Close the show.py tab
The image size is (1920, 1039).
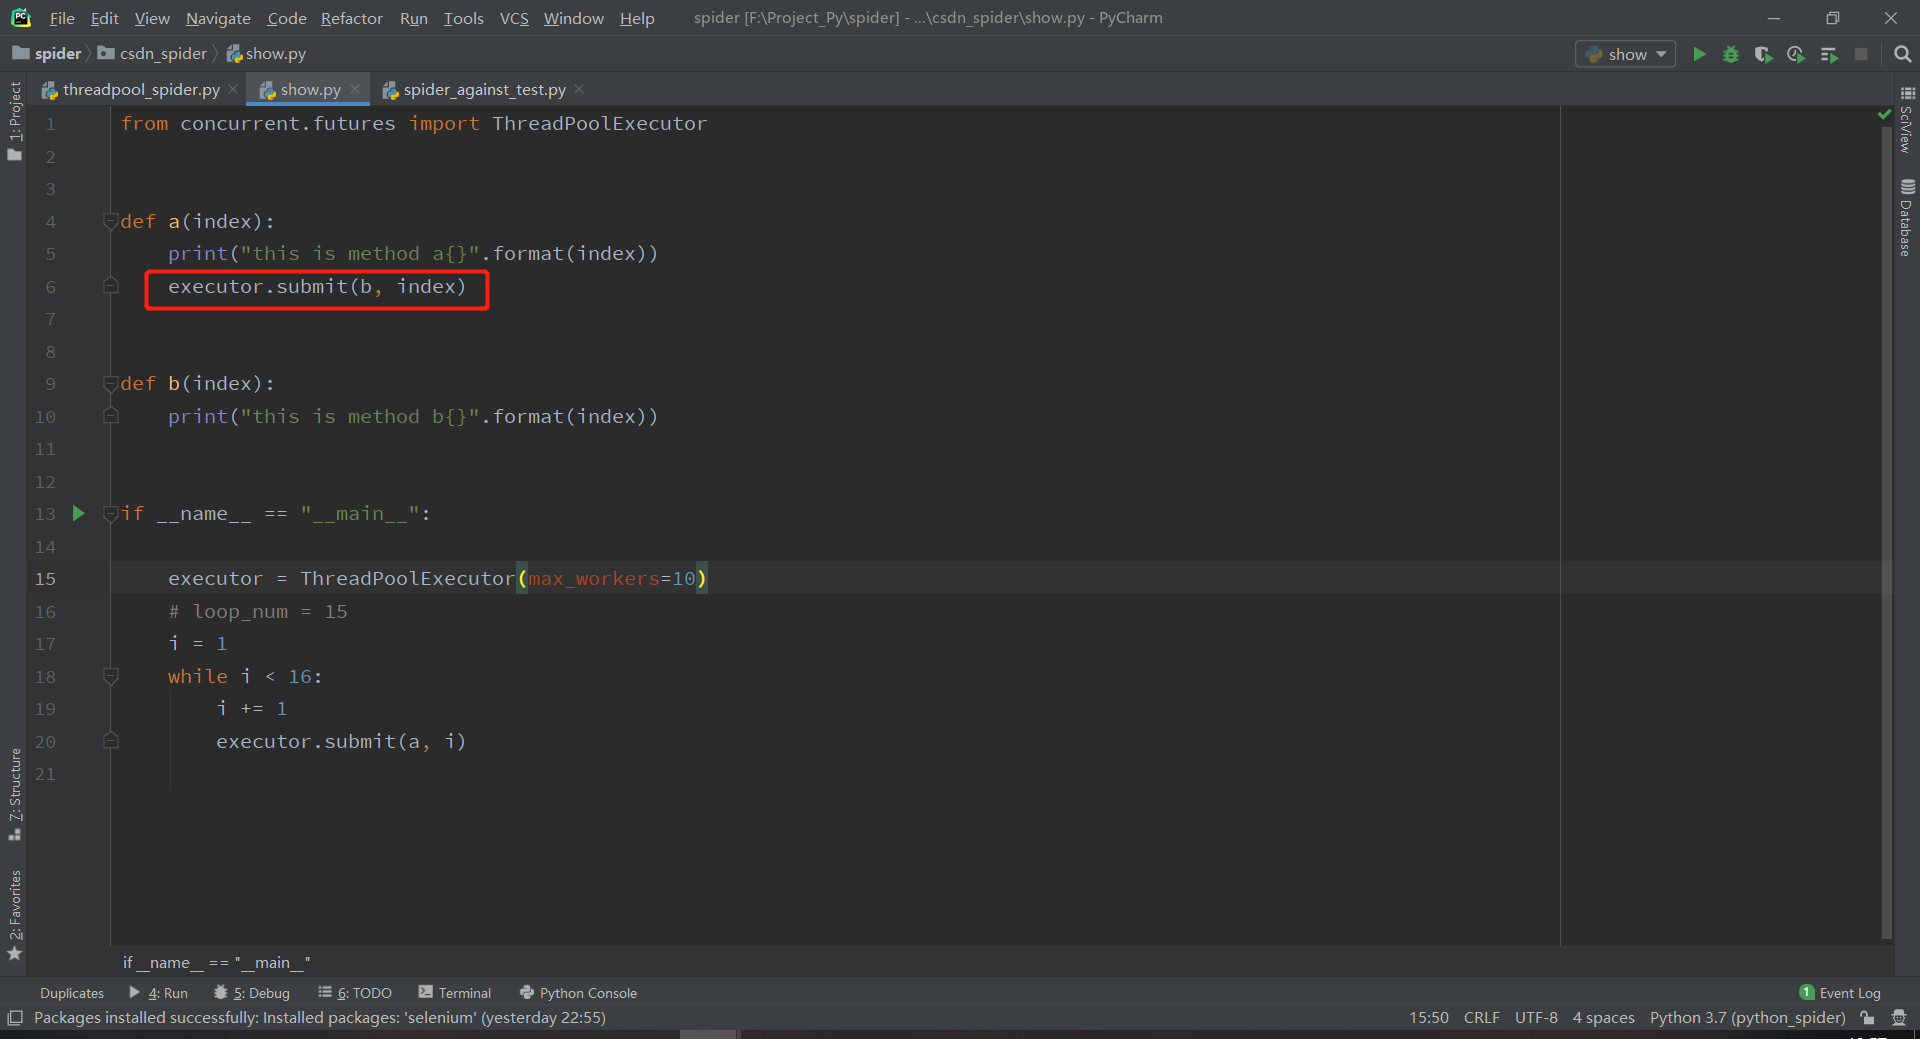(355, 89)
